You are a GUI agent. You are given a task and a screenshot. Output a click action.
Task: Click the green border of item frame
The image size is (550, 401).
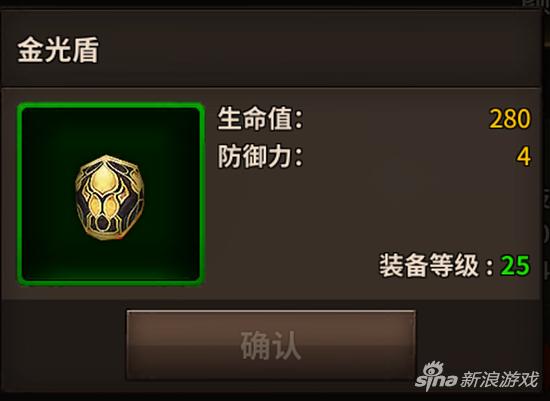[110, 105]
